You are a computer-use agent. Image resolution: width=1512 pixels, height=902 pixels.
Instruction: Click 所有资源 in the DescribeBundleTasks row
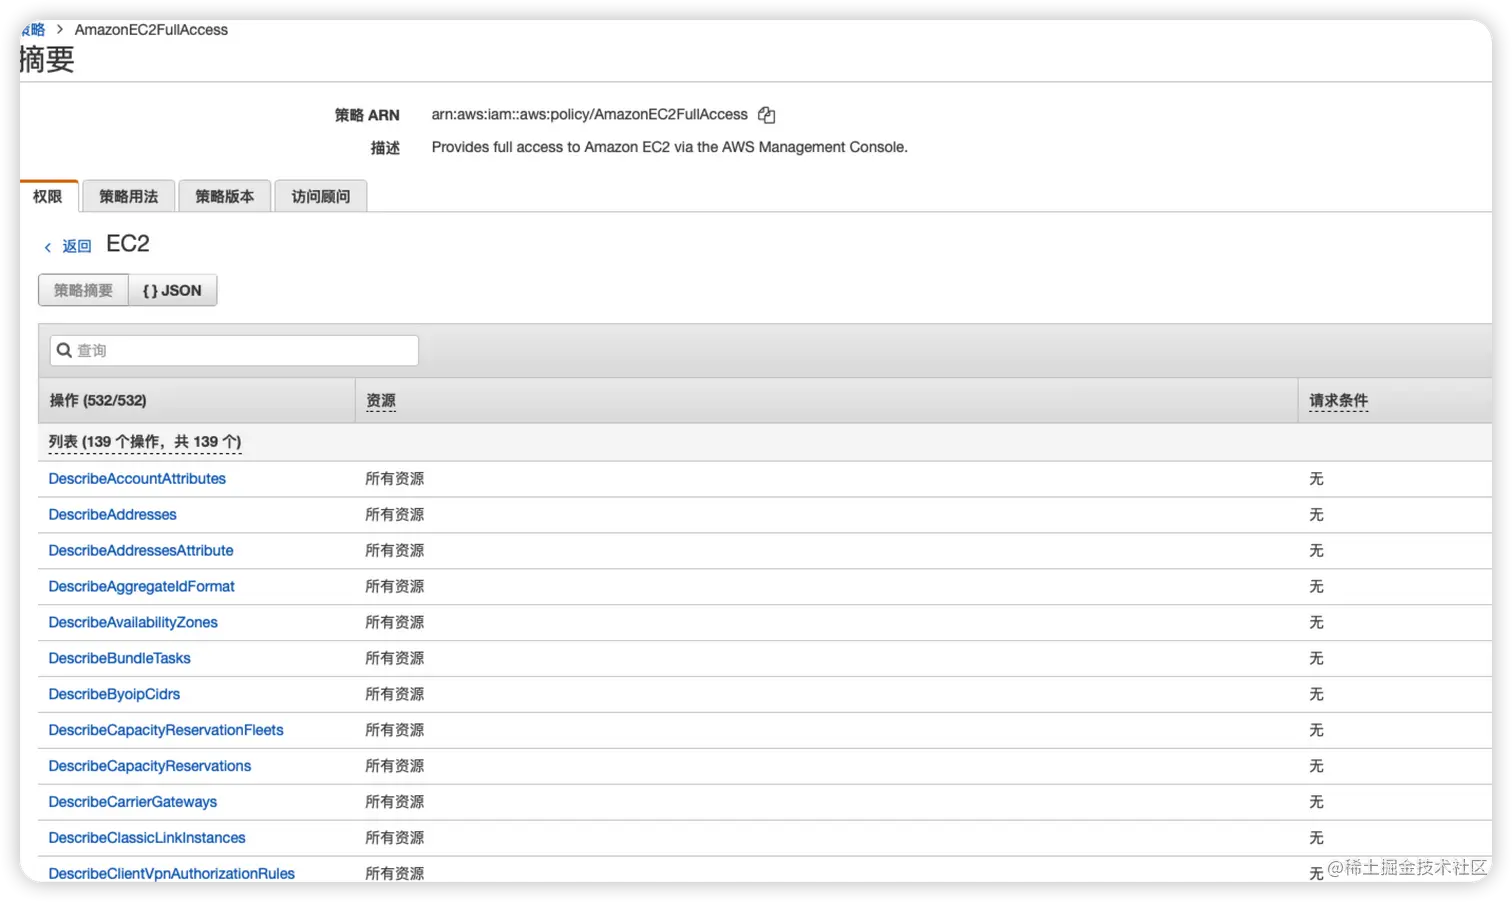[x=395, y=659]
